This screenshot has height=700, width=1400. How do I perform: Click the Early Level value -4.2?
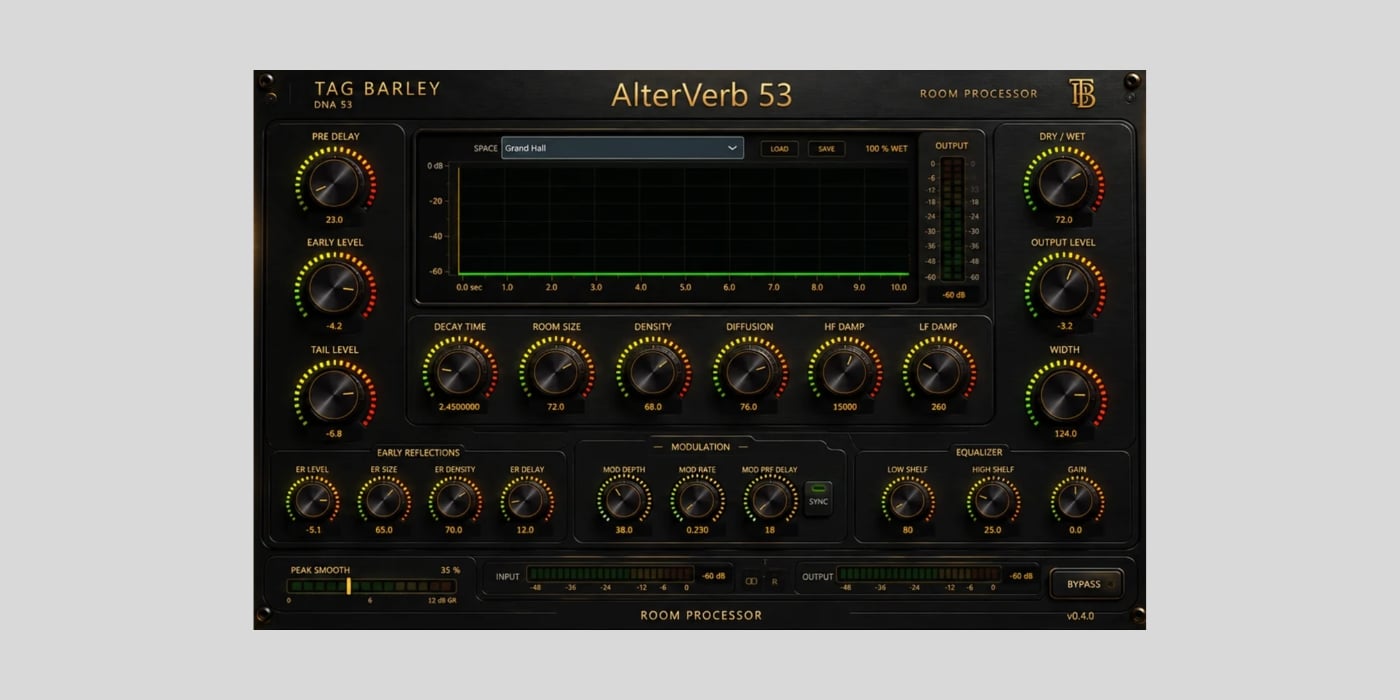334,326
